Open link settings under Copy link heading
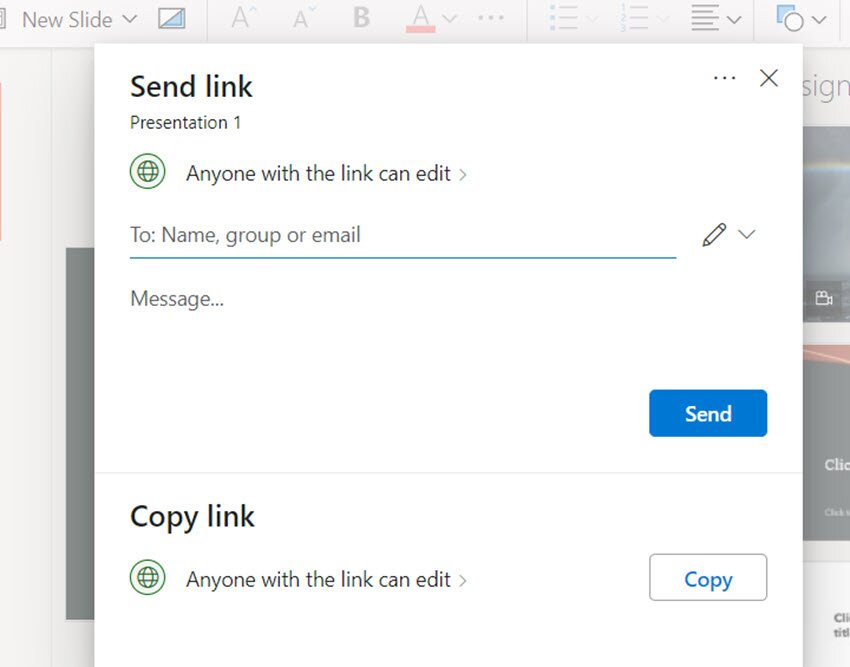This screenshot has height=667, width=850. pyautogui.click(x=326, y=580)
